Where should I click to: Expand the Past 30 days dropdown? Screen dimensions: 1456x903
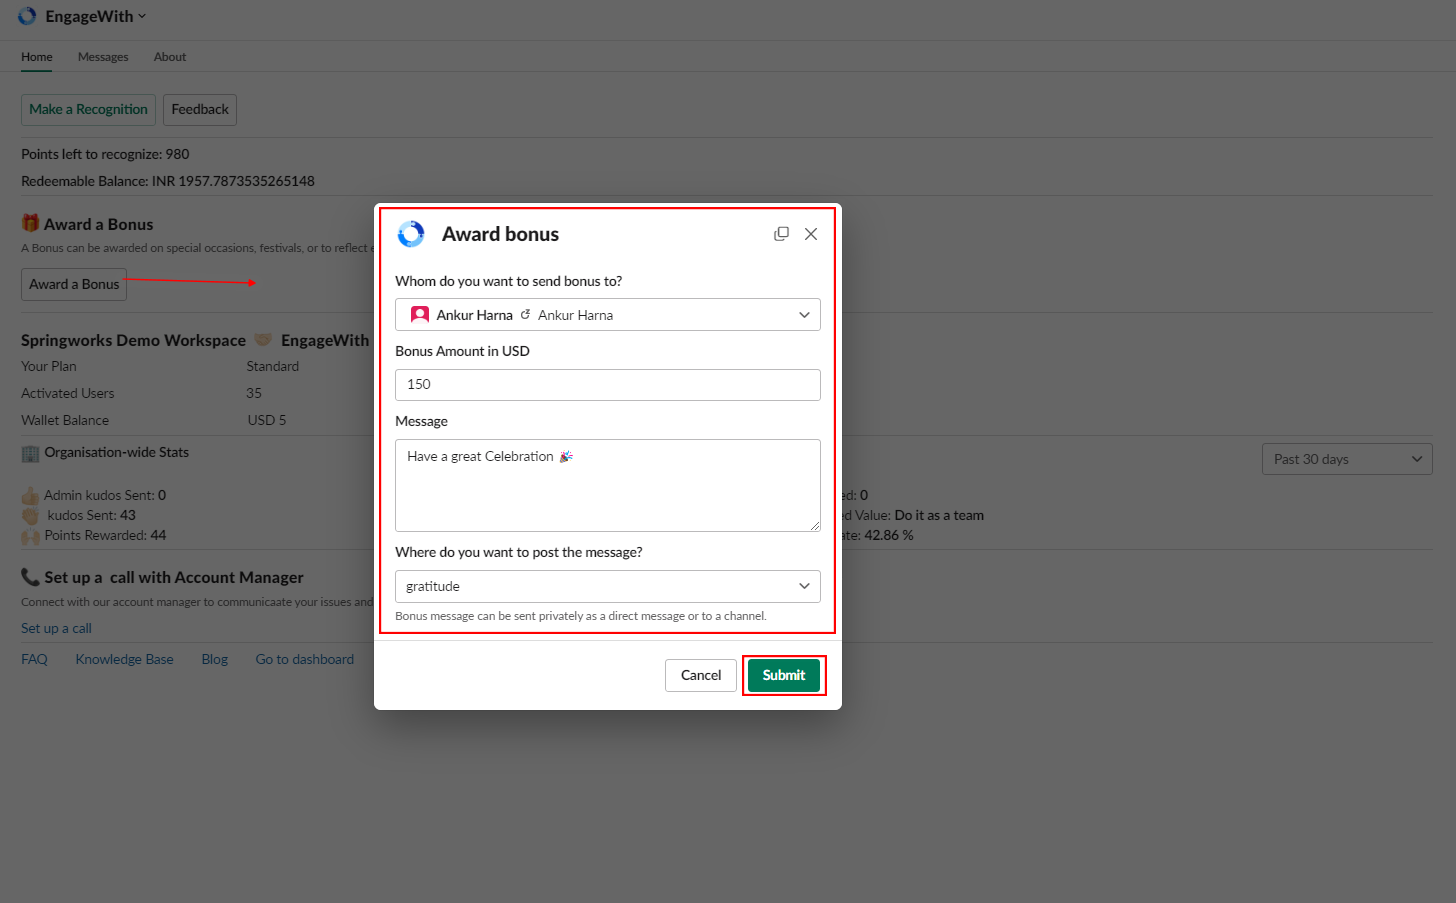click(1347, 459)
